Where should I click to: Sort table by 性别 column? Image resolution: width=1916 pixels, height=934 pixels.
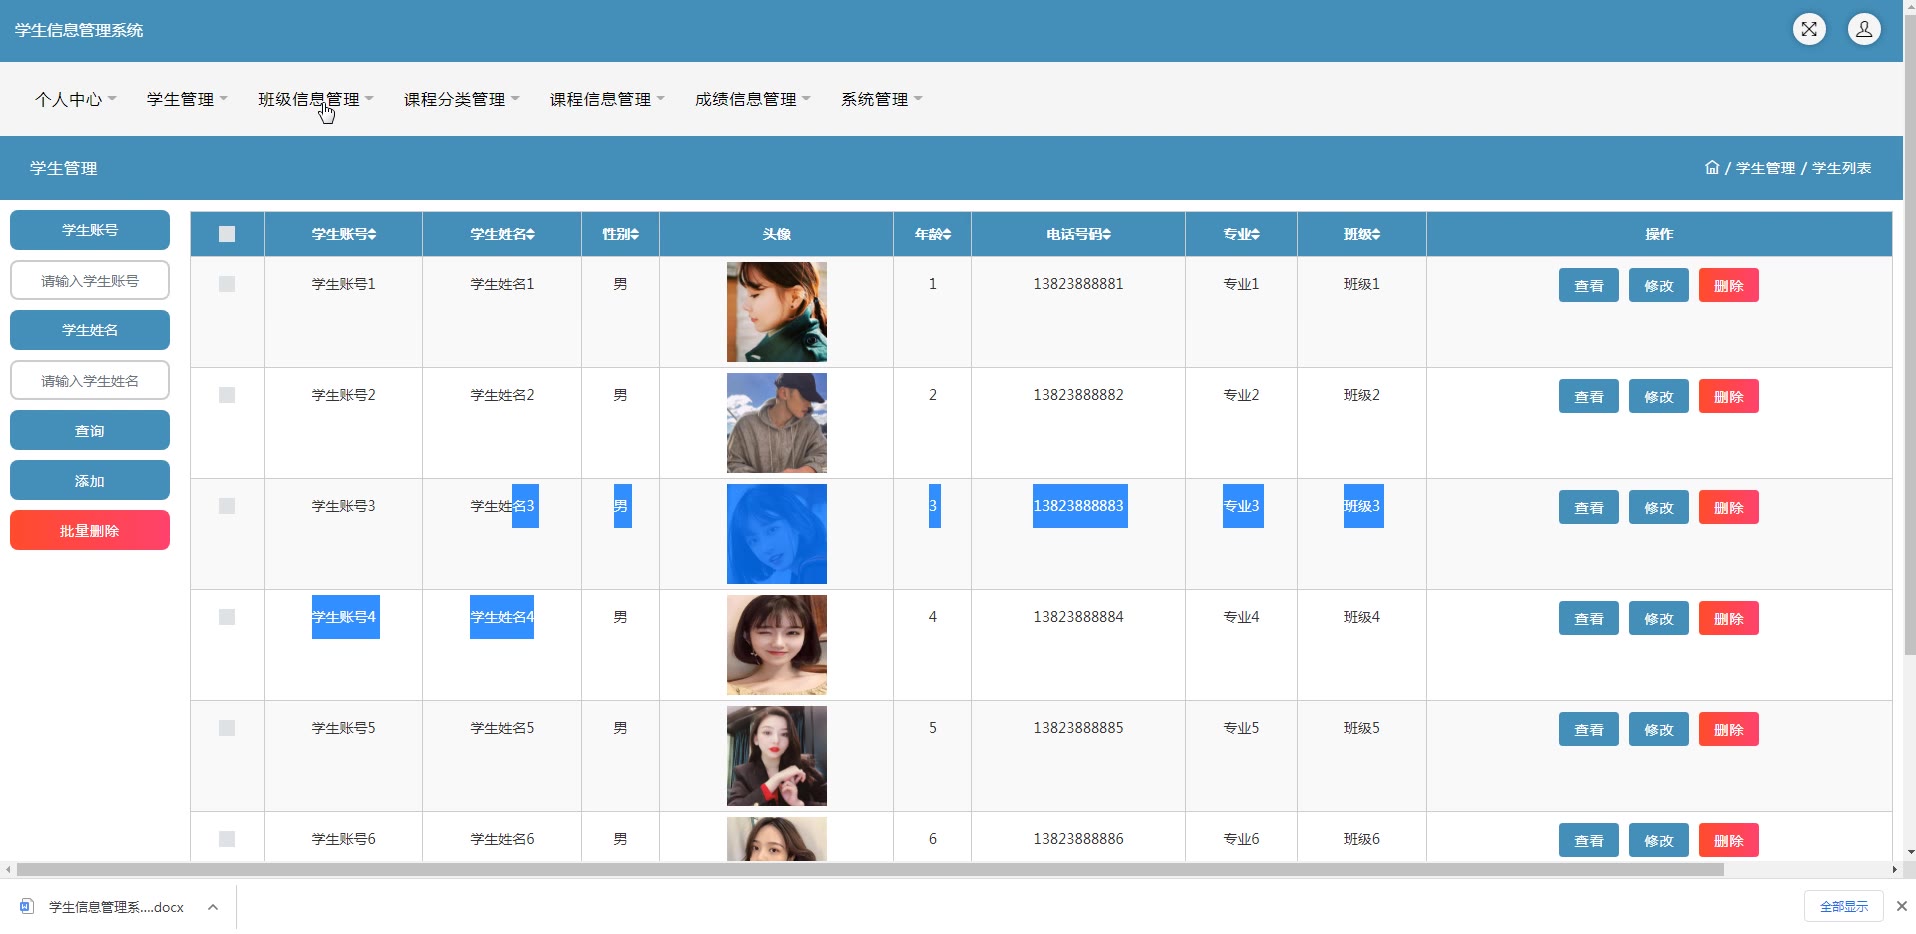620,234
